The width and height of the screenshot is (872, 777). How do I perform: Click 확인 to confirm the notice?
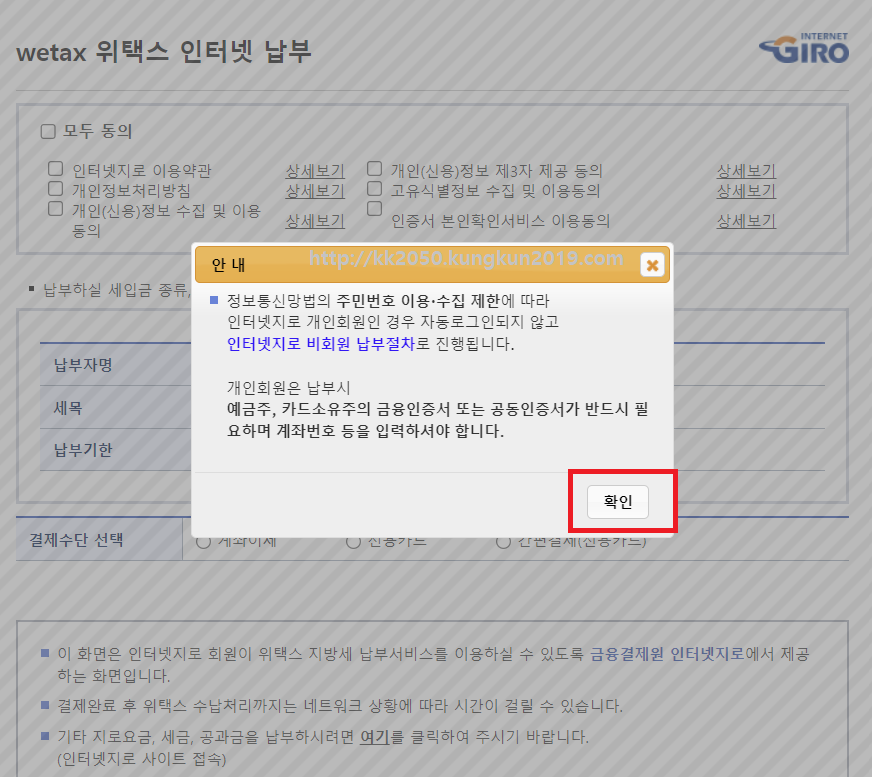617,503
